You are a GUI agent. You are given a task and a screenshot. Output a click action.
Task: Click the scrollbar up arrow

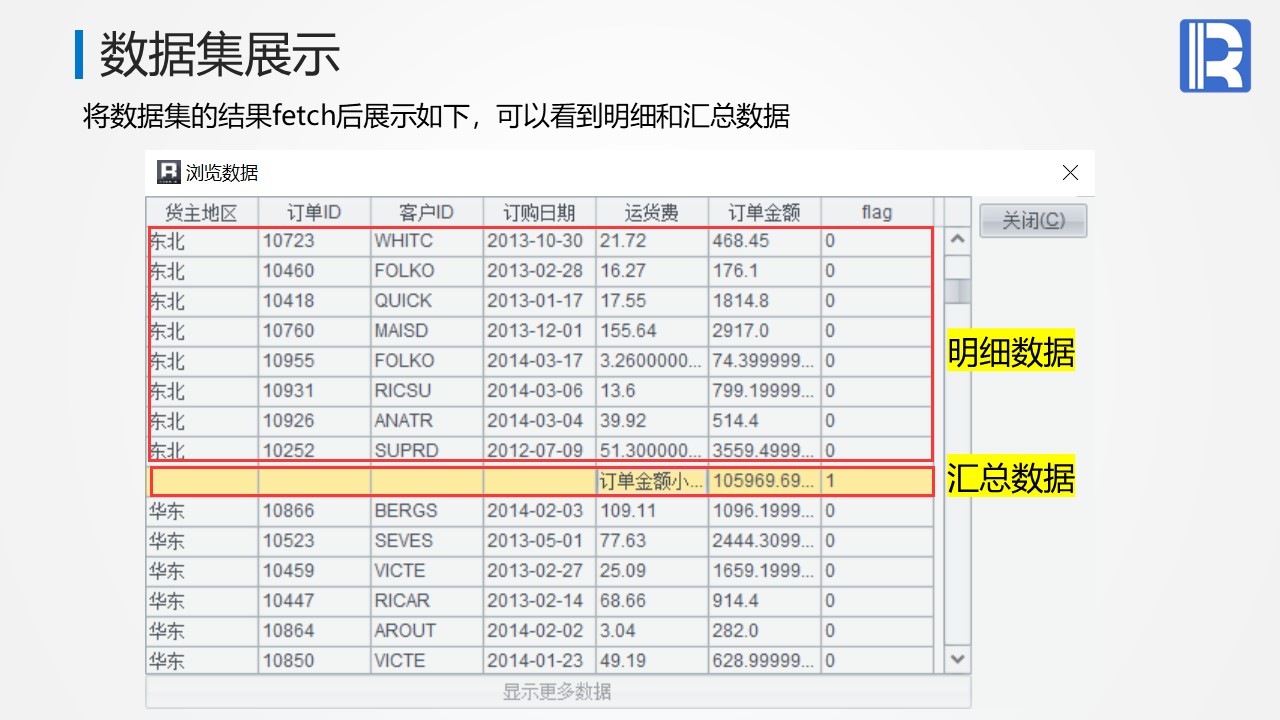click(x=957, y=240)
